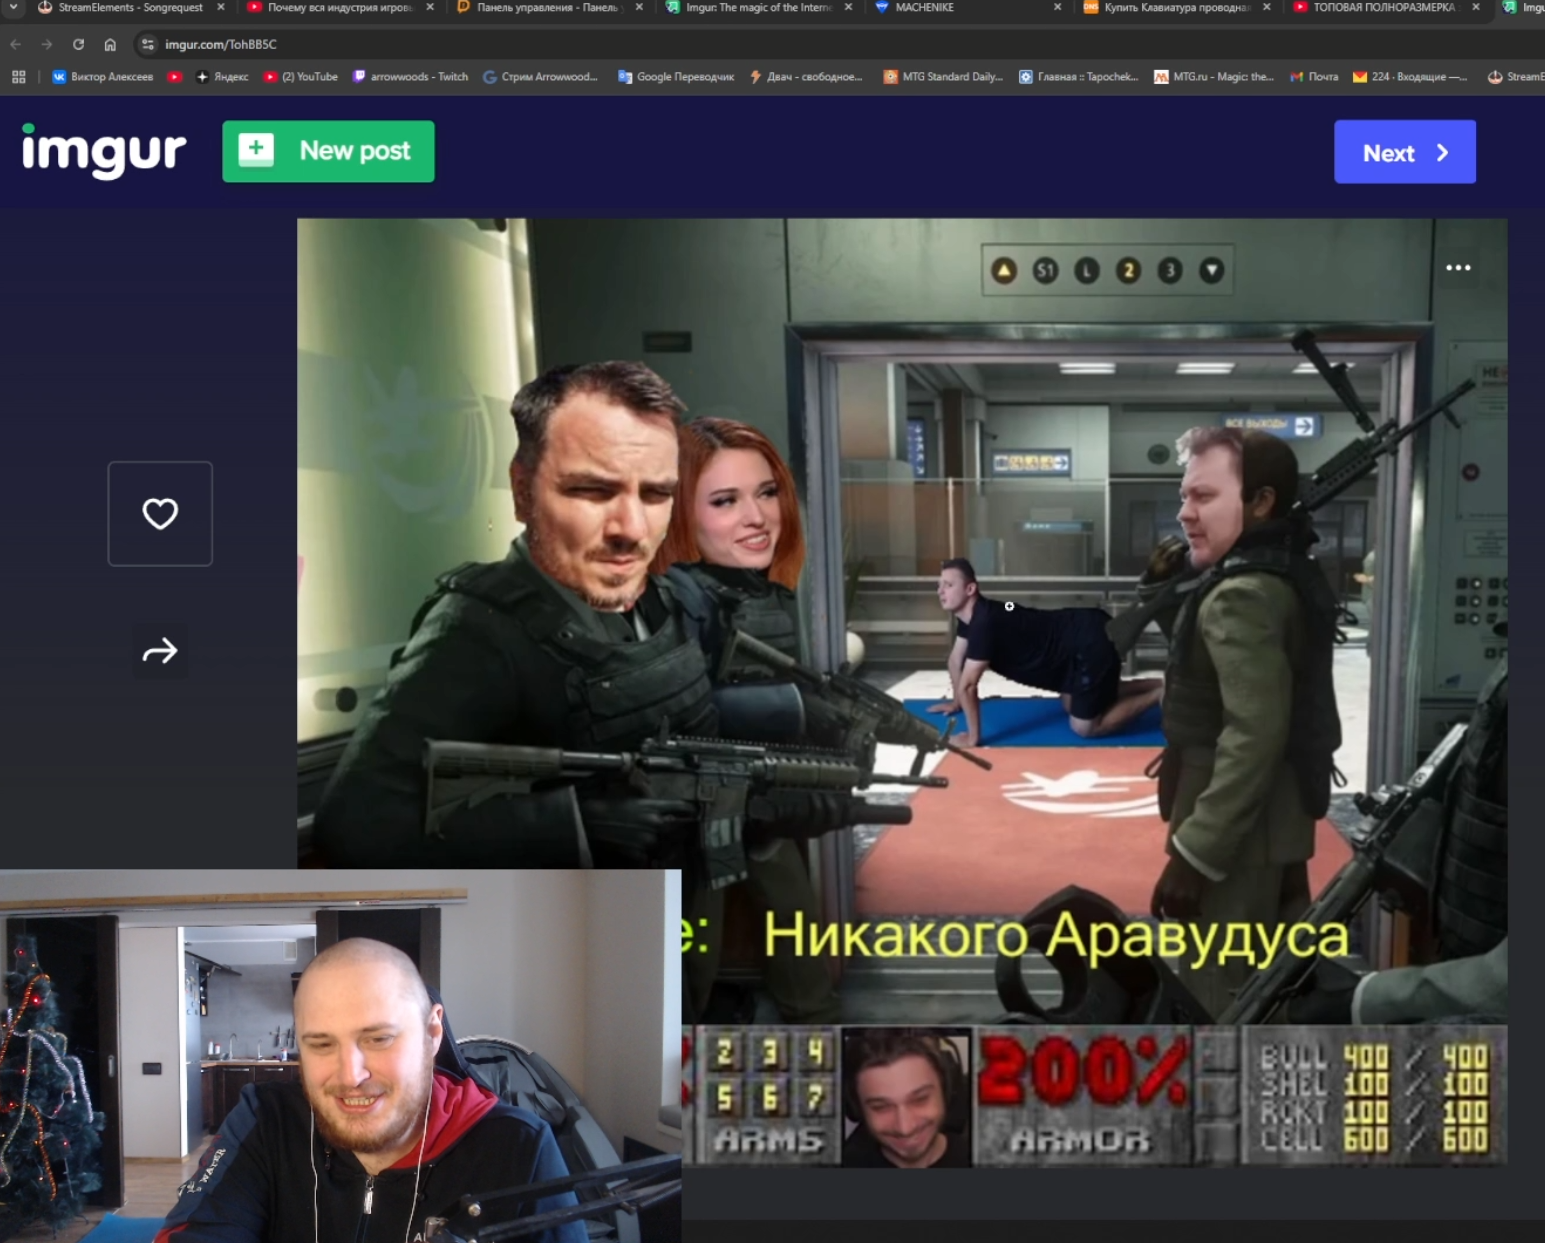Viewport: 1545px width, 1243px height.
Task: Open the Google Переводчик bookmark
Action: [x=676, y=77]
